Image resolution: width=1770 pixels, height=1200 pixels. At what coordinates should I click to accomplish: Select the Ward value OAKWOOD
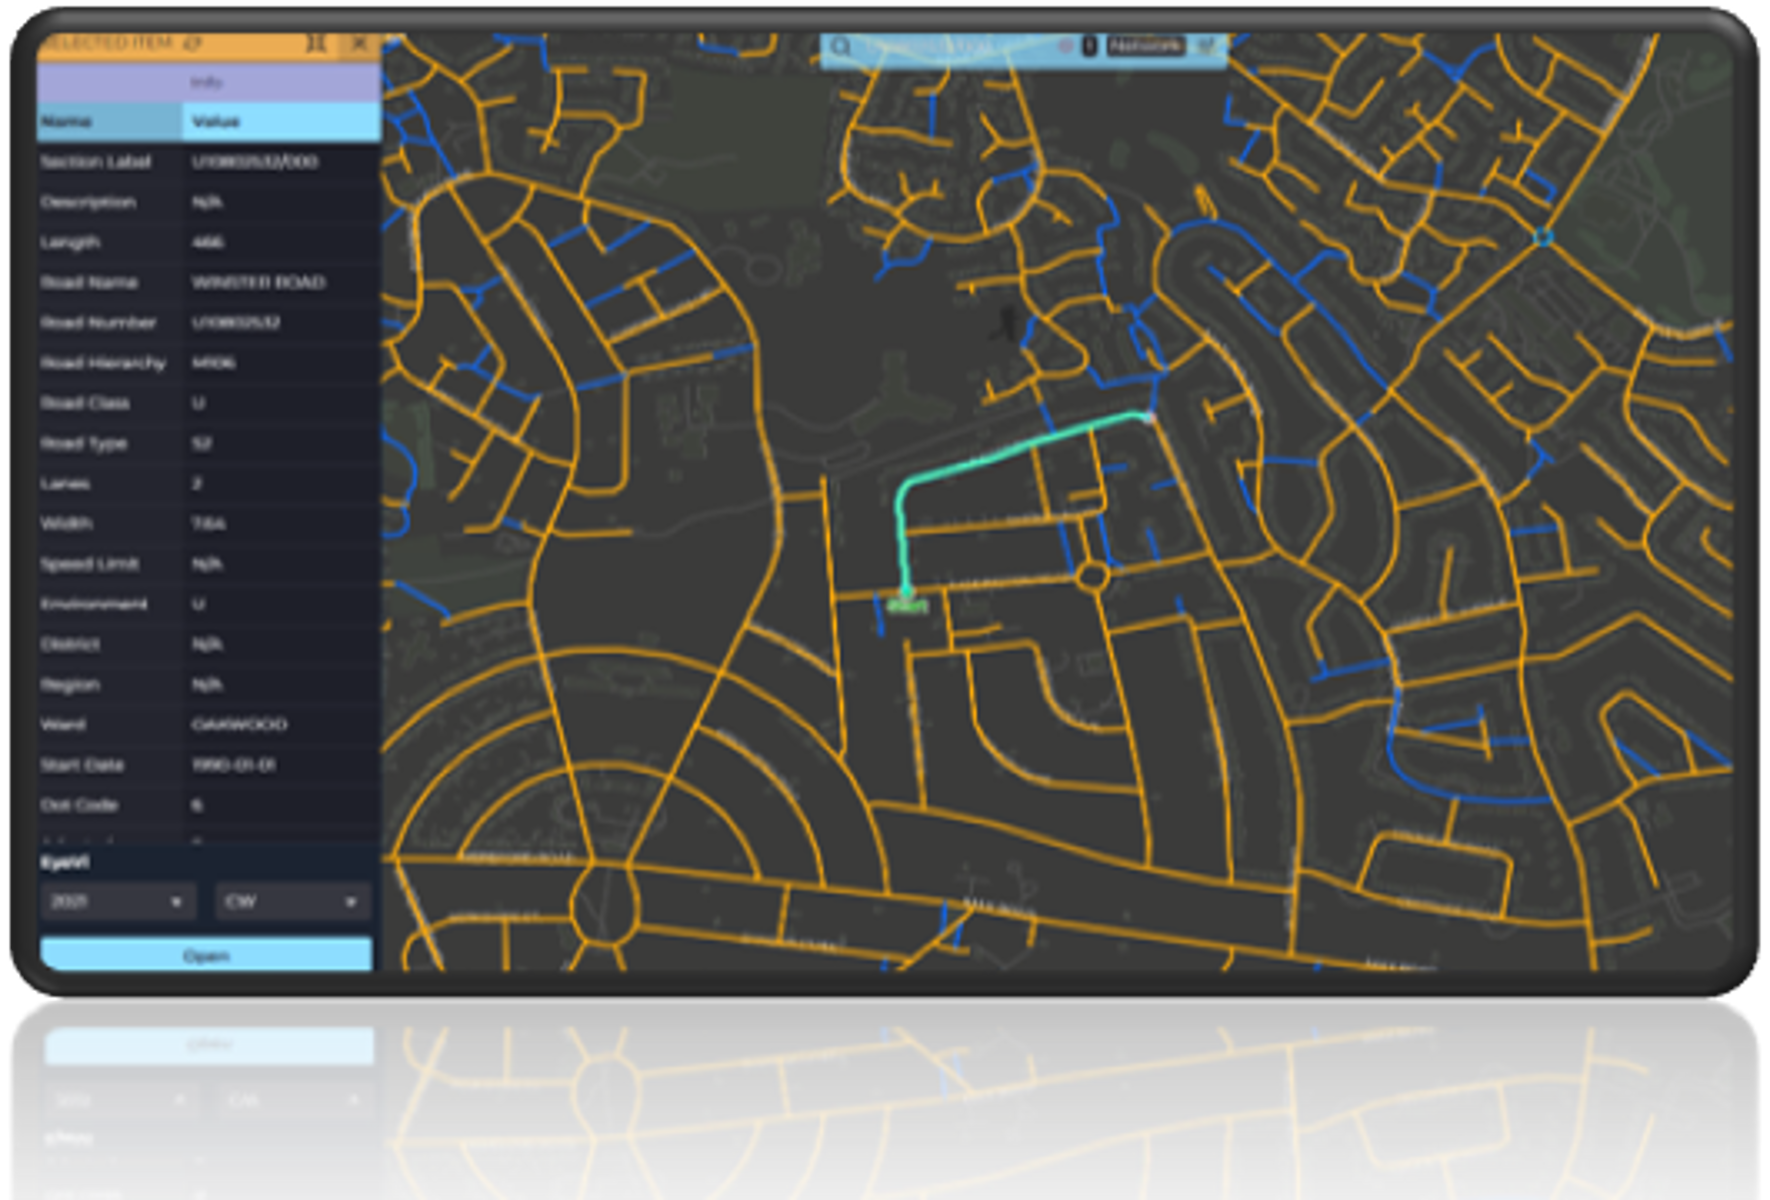tap(239, 724)
